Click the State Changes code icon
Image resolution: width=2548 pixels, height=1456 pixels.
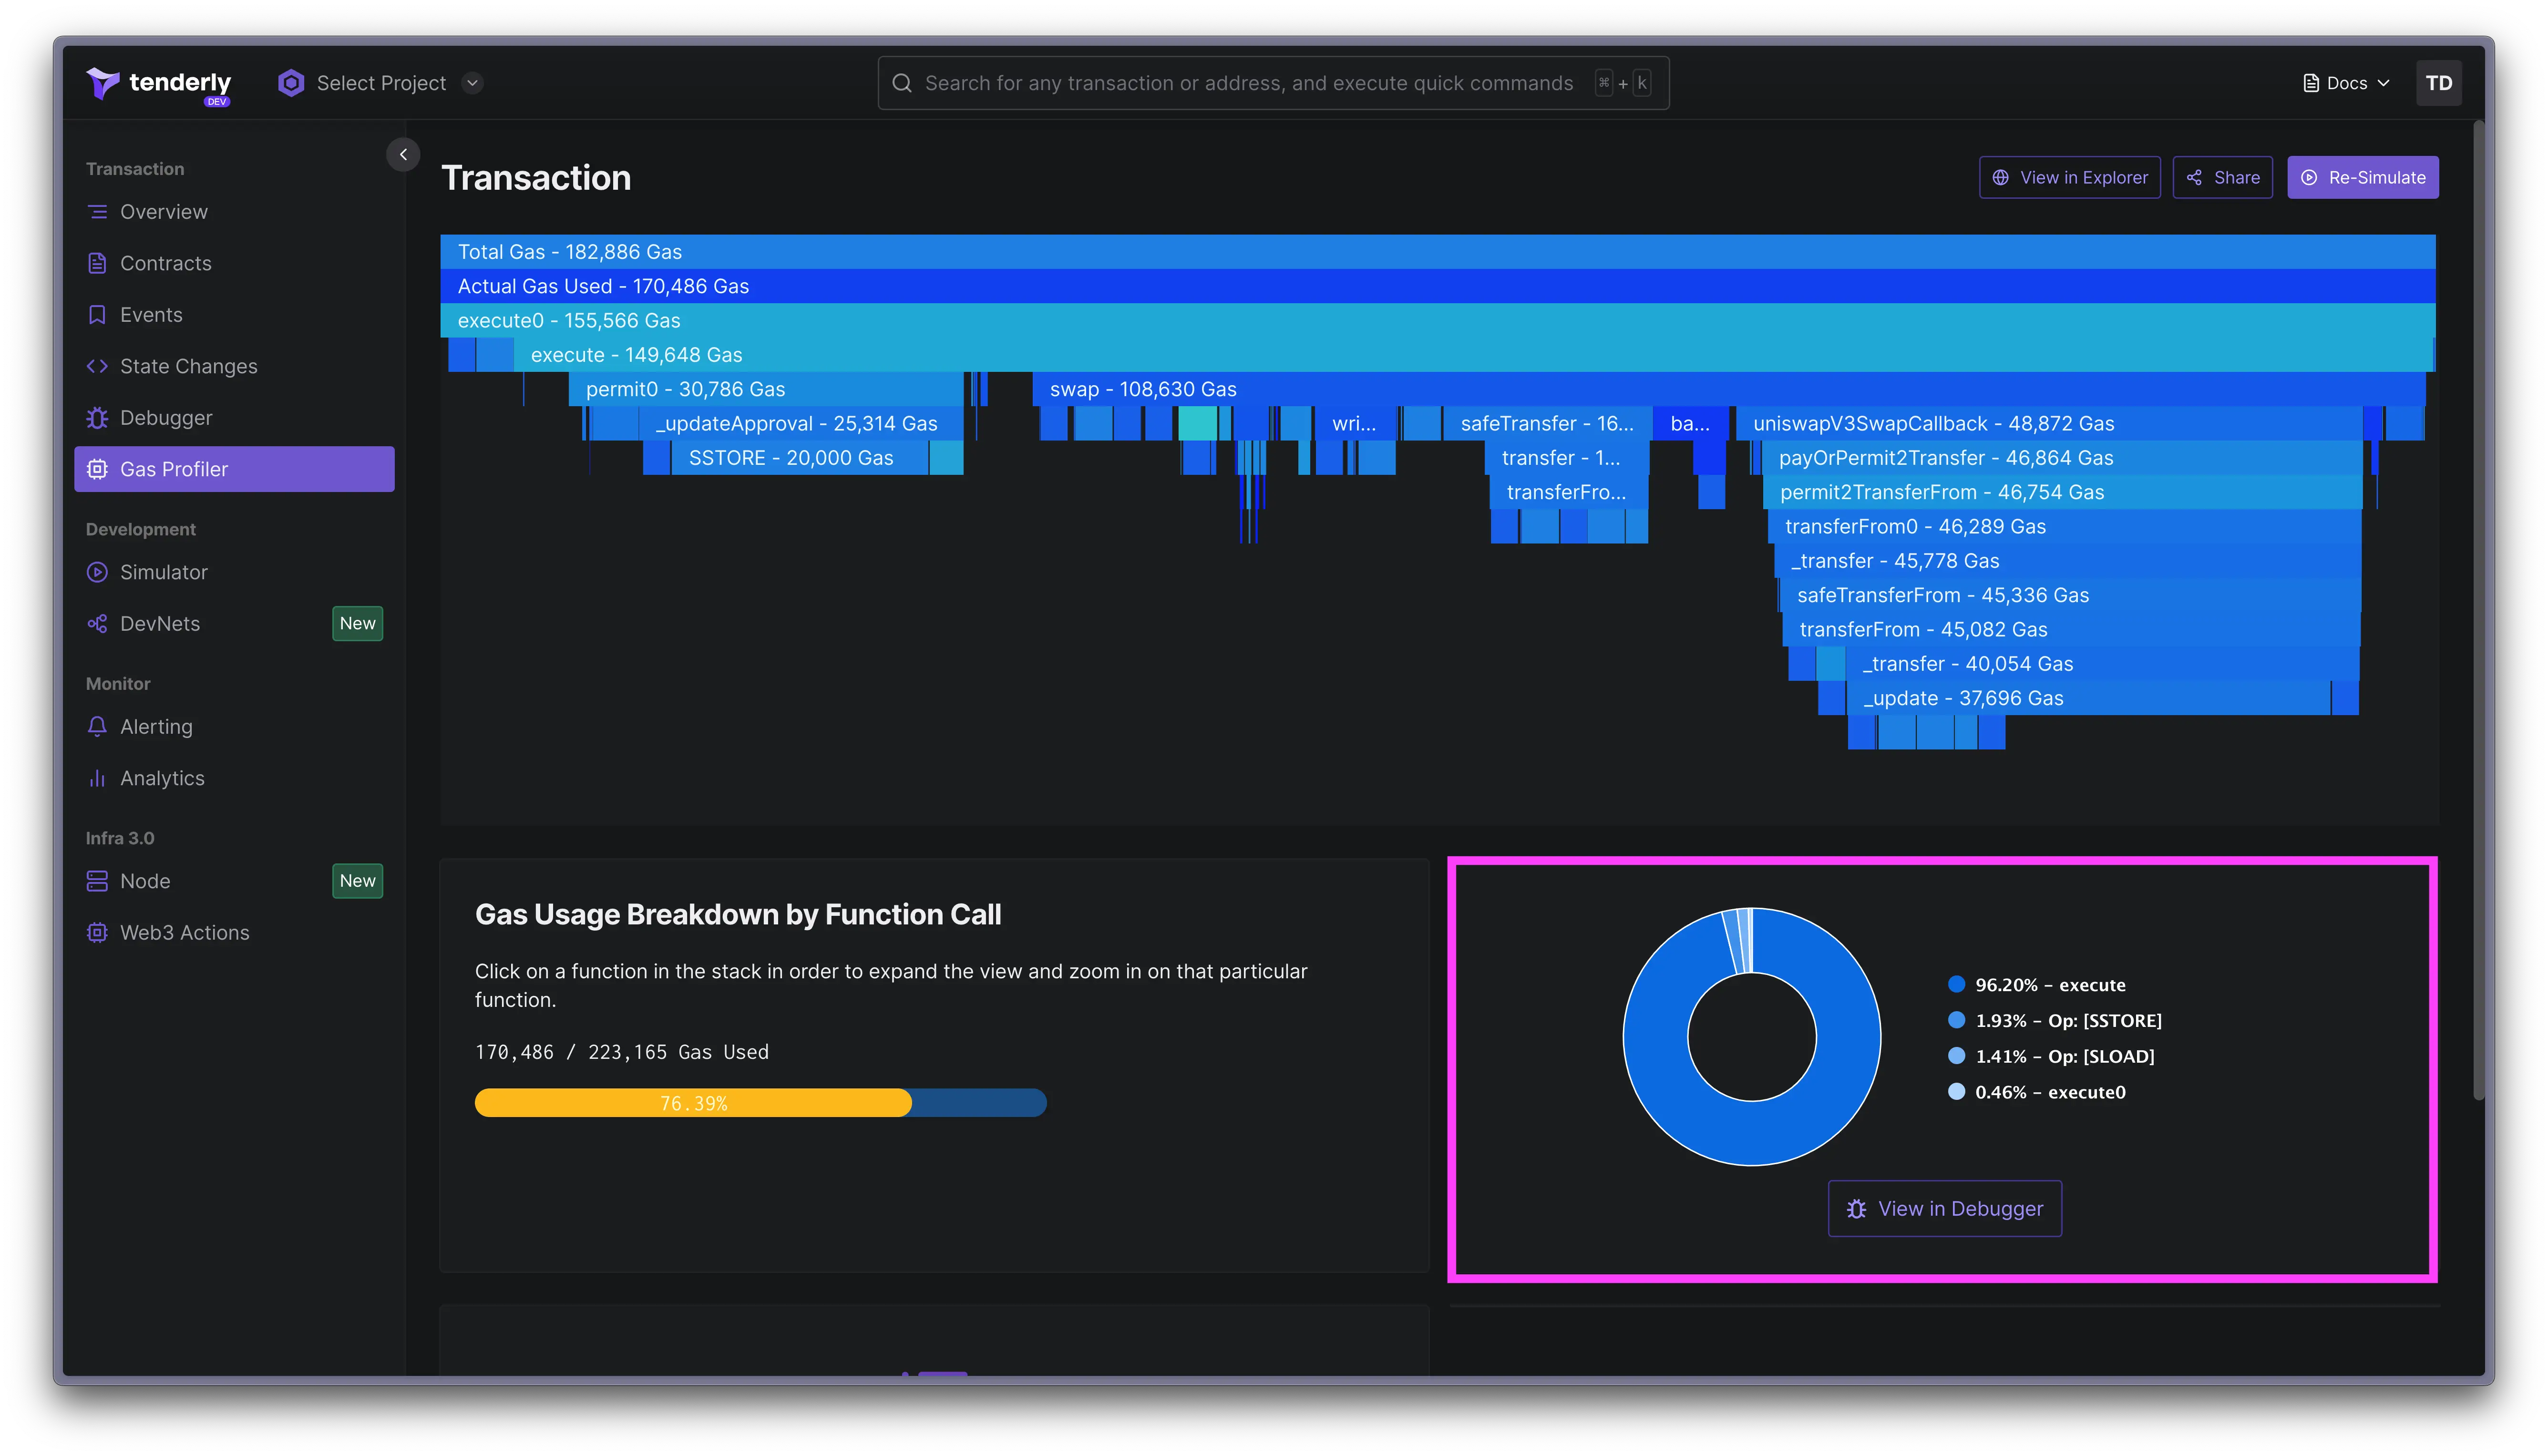coord(97,366)
